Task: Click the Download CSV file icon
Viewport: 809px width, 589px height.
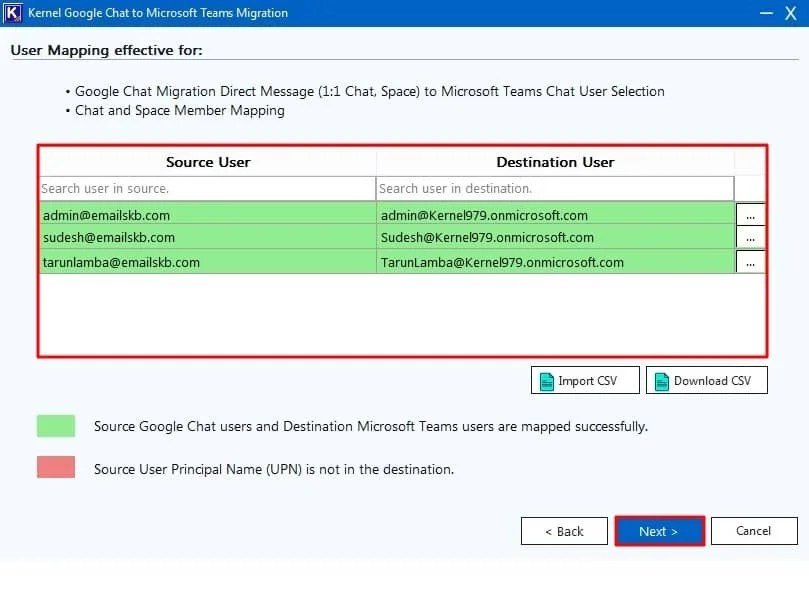Action: coord(662,381)
